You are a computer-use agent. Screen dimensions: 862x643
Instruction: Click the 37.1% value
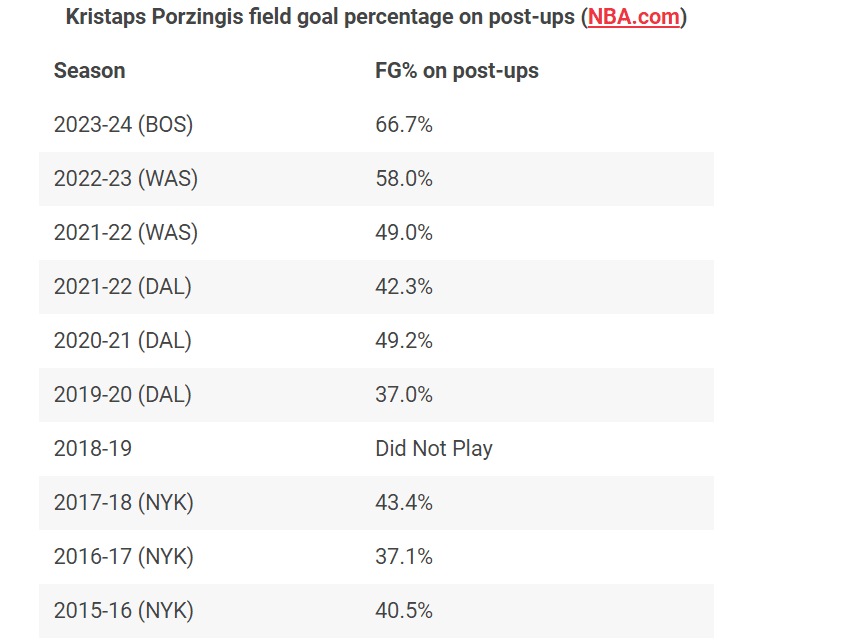pyautogui.click(x=404, y=557)
